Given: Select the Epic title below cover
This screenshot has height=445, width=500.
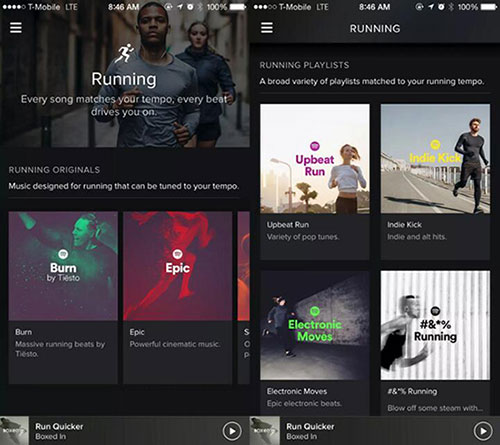Looking at the screenshot, I should coord(137,332).
